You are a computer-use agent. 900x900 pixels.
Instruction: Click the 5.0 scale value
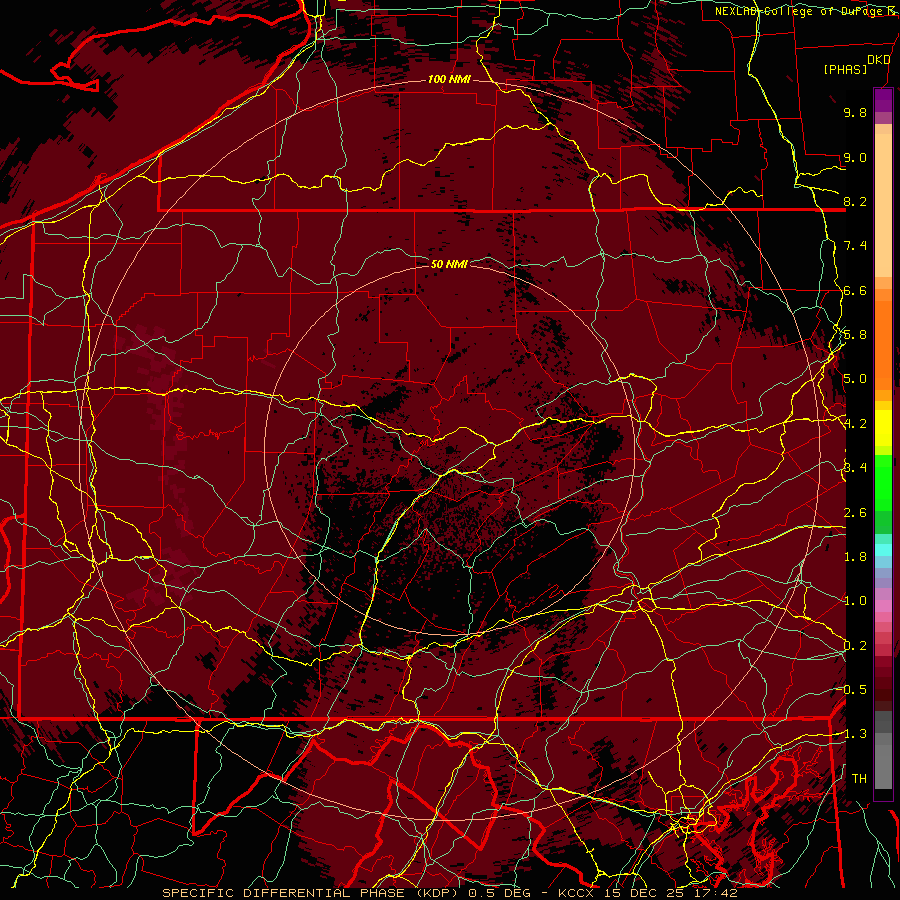coord(855,379)
